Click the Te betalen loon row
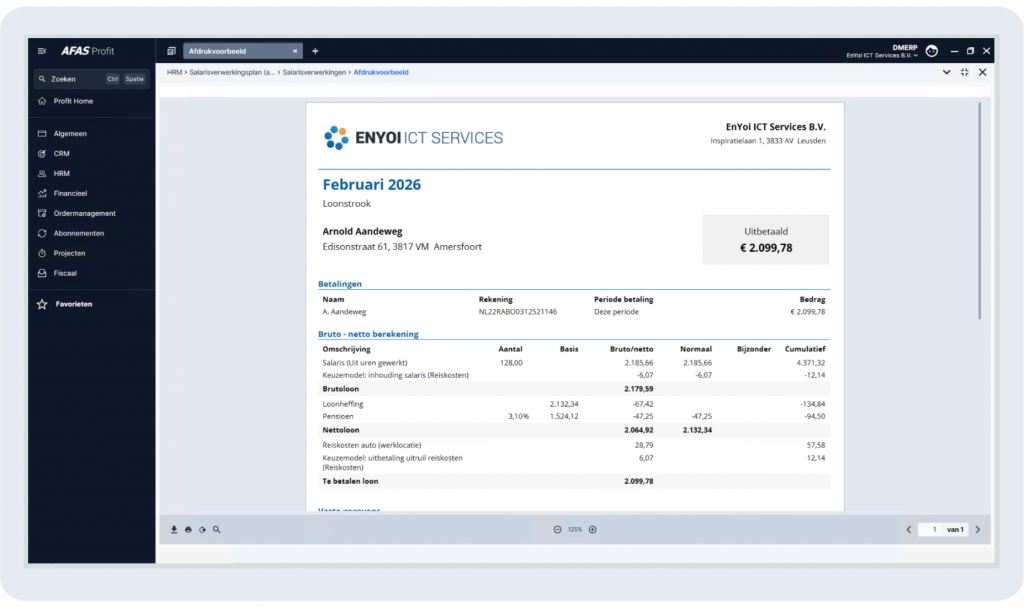1024x607 pixels. (574, 482)
